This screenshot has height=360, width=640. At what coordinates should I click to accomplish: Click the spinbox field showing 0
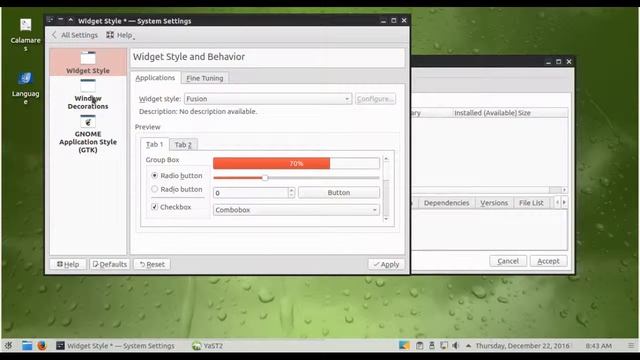(x=251, y=193)
